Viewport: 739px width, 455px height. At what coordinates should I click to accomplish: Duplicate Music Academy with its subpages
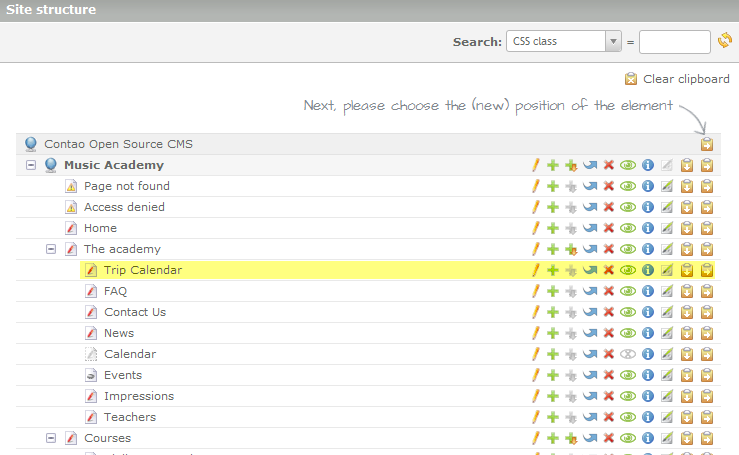pos(571,165)
